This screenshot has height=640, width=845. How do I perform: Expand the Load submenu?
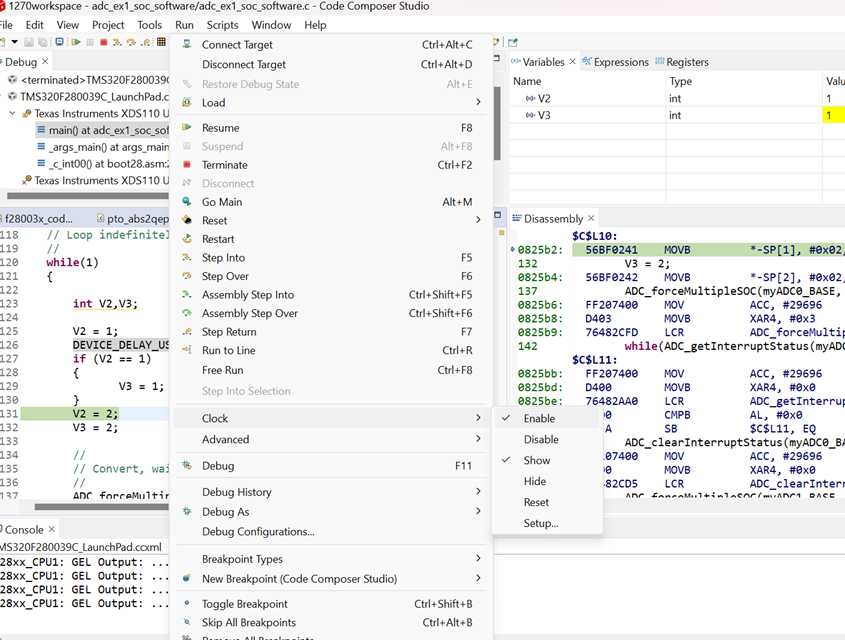[x=213, y=103]
